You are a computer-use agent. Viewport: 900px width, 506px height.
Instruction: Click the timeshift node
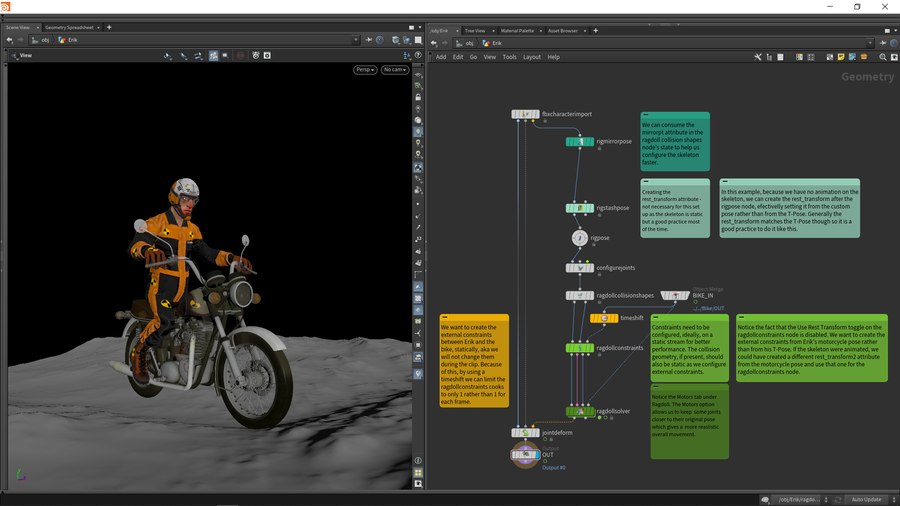pyautogui.click(x=604, y=318)
